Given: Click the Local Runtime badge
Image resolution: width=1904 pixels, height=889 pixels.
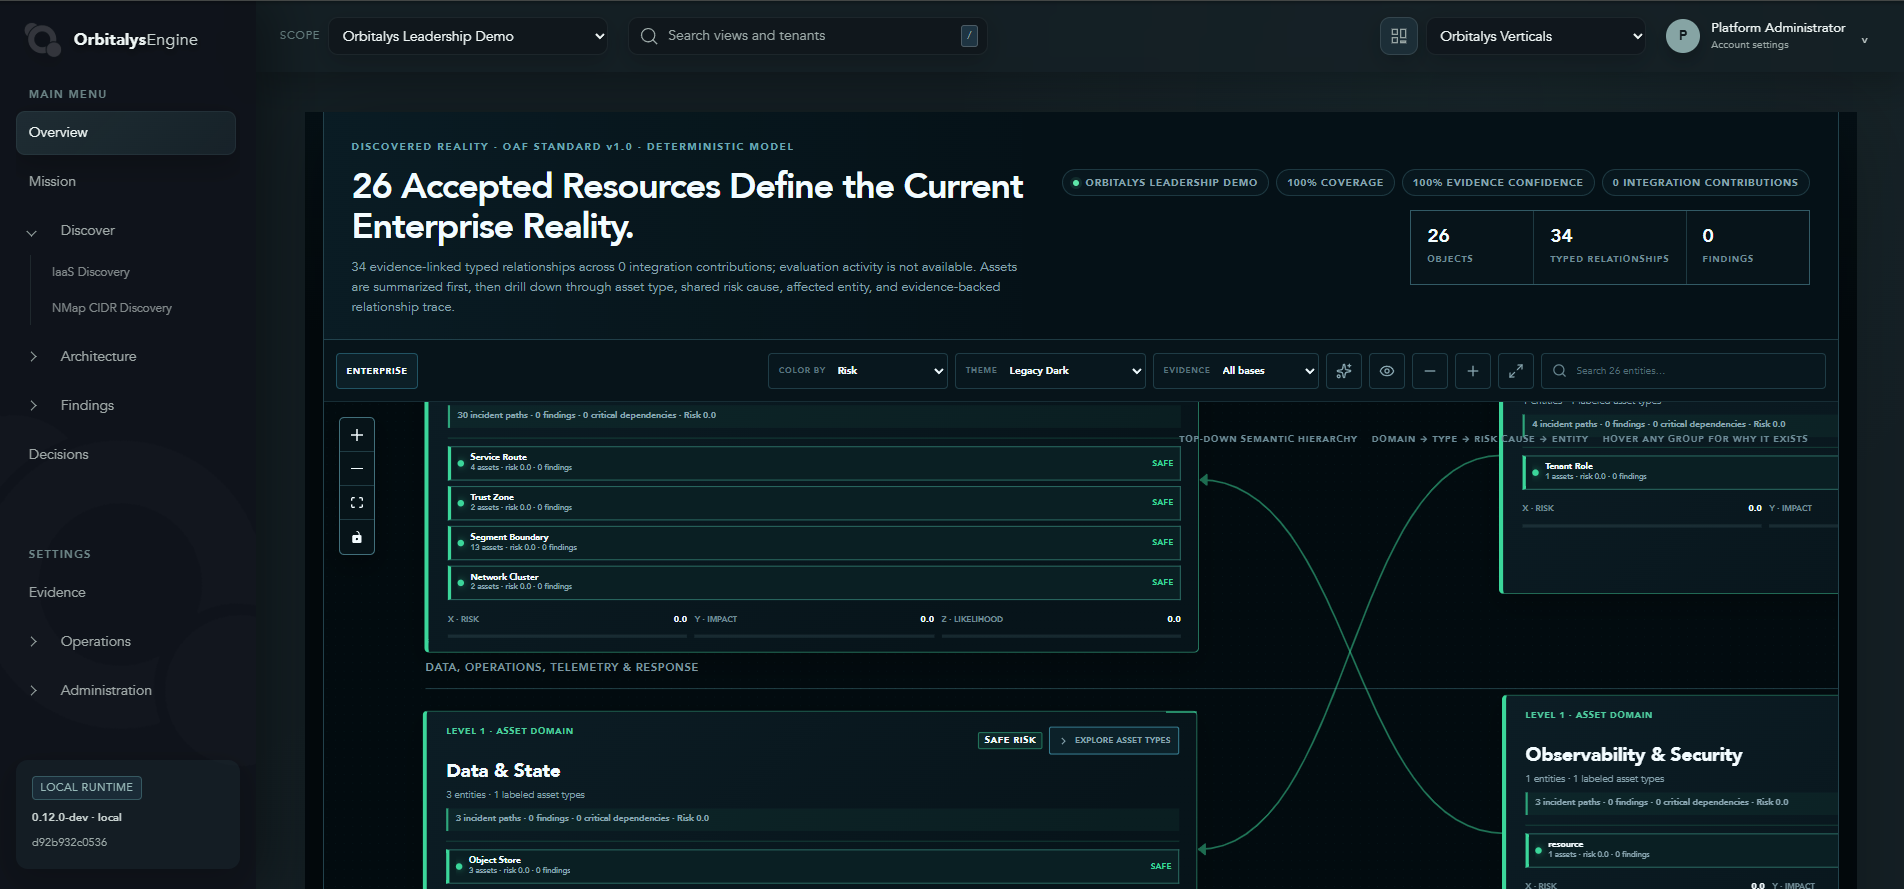Looking at the screenshot, I should [x=87, y=788].
